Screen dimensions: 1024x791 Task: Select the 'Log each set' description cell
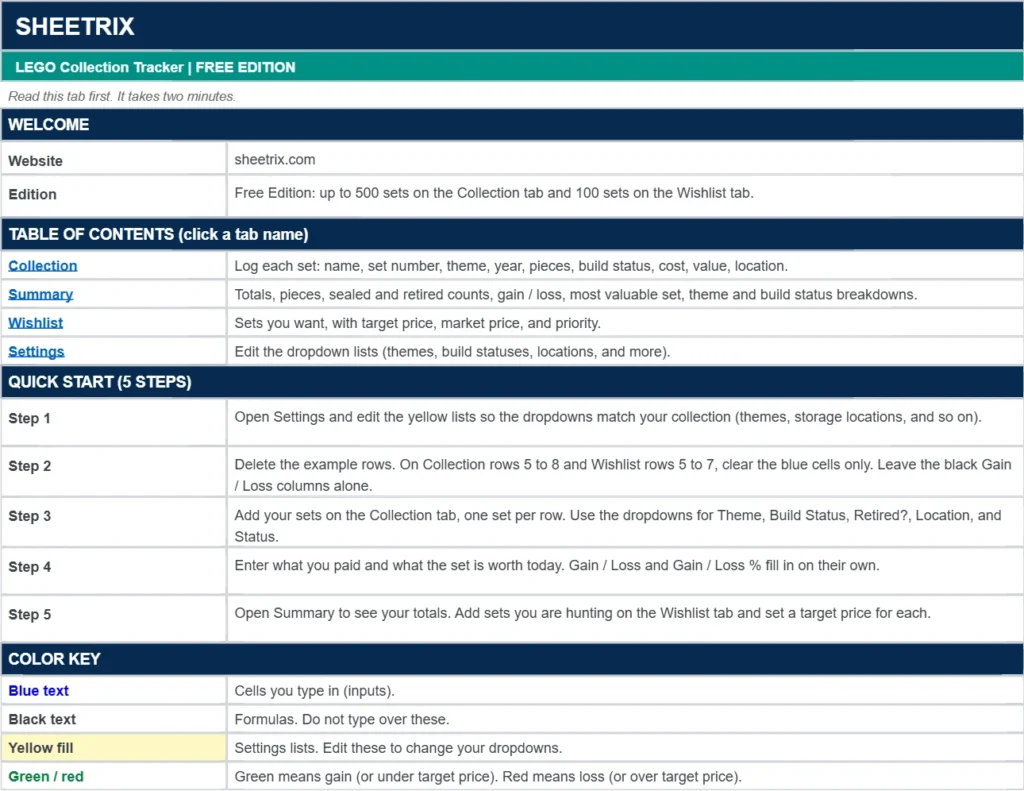click(625, 266)
